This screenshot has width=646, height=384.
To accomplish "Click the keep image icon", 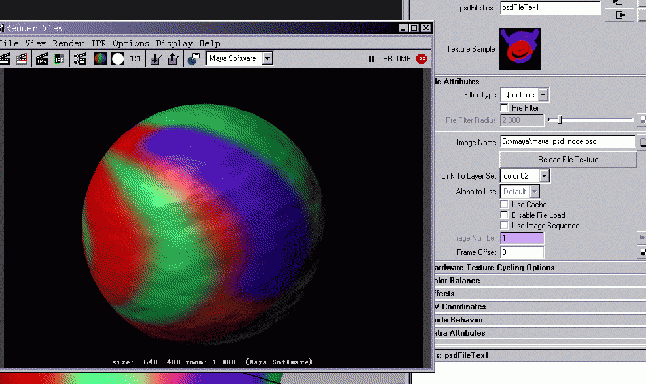I will pos(155,59).
